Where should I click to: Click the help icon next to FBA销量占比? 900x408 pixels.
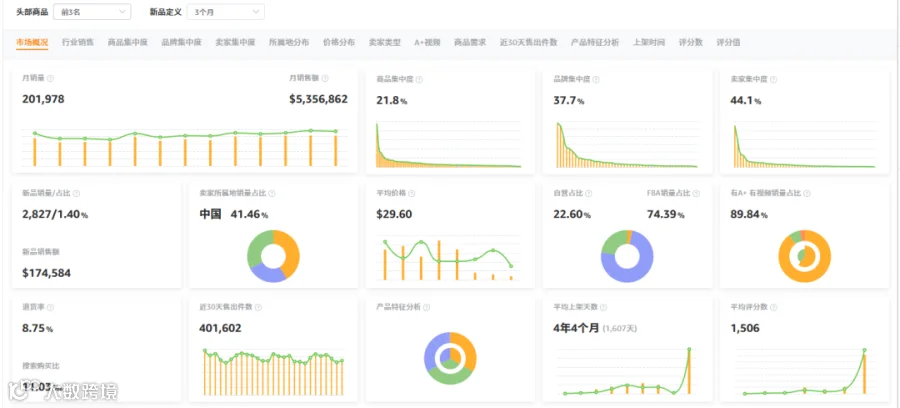[696, 194]
